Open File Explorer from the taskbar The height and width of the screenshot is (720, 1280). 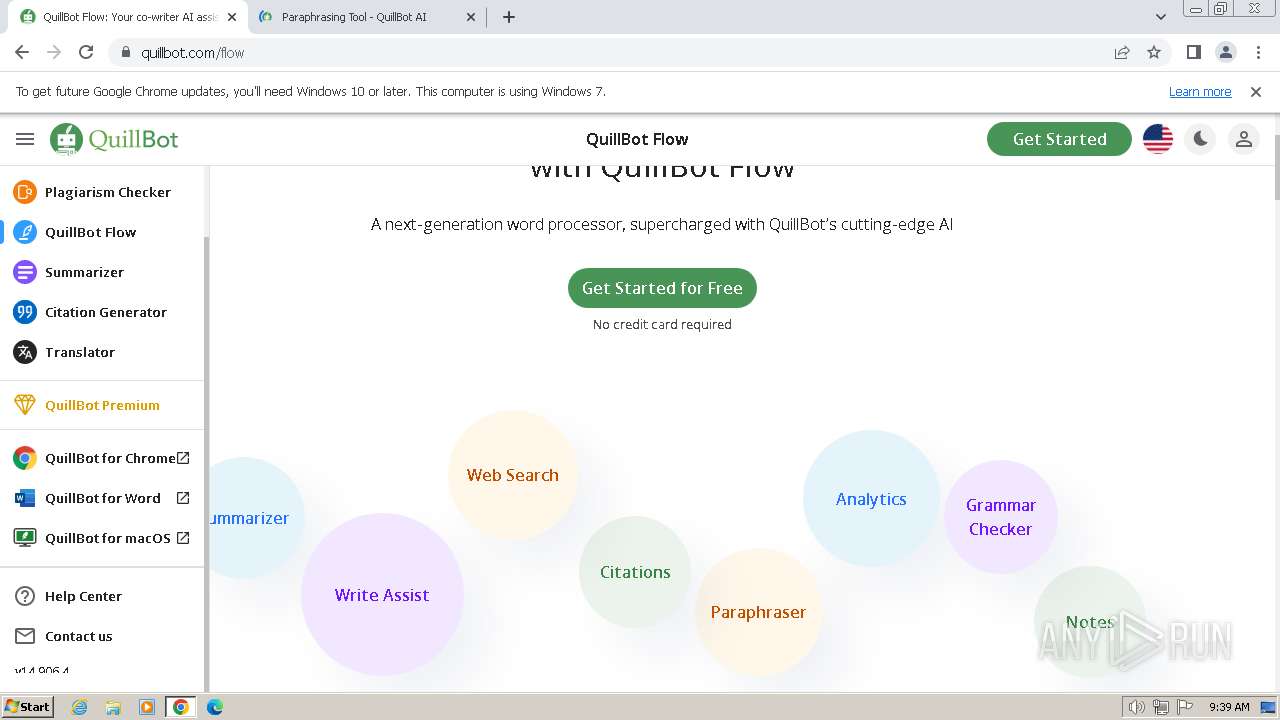(x=113, y=706)
